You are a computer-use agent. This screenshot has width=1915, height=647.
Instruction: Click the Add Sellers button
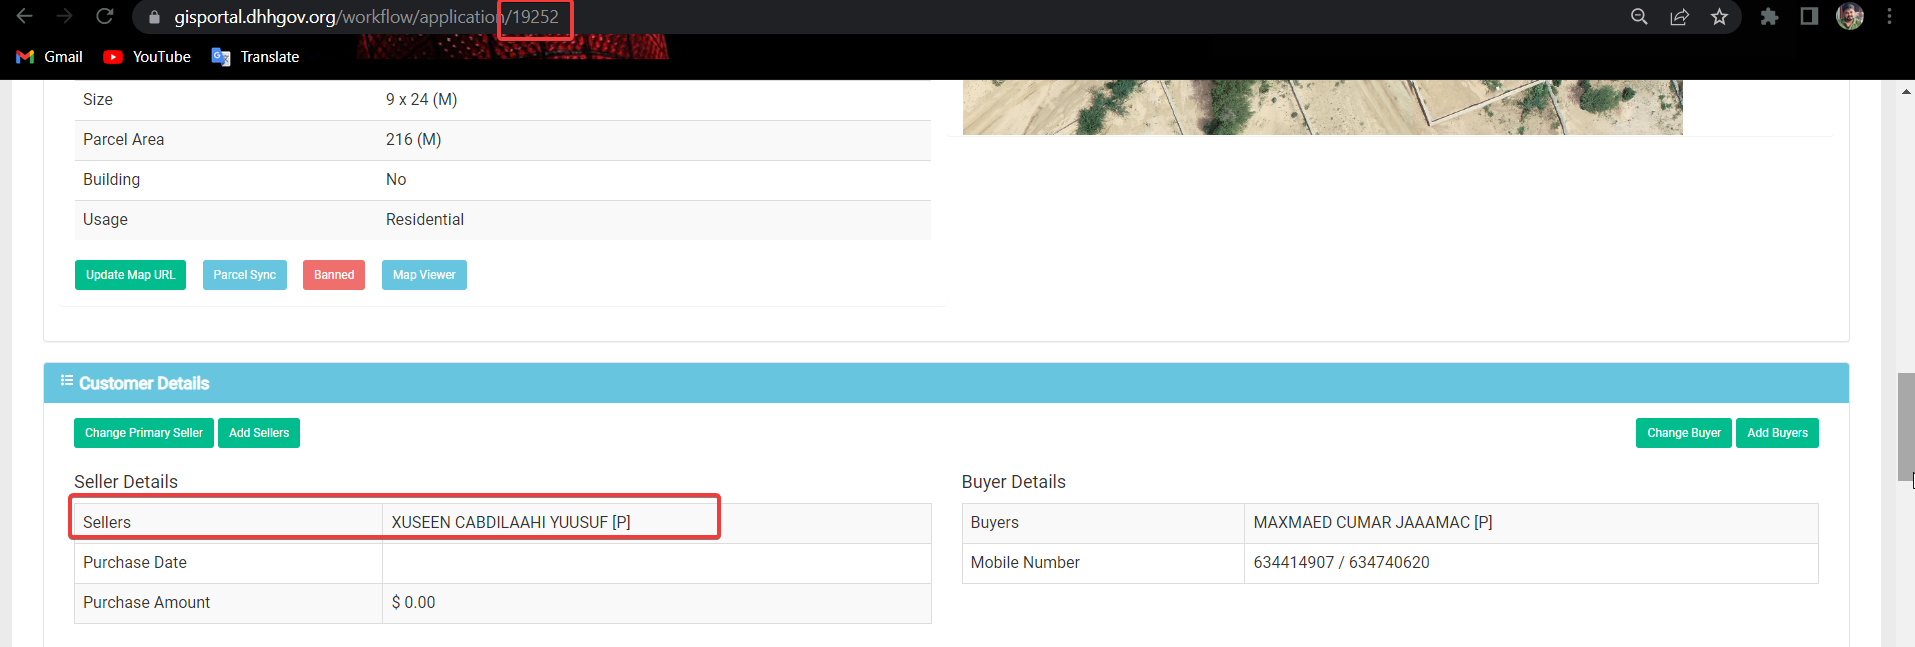point(259,433)
